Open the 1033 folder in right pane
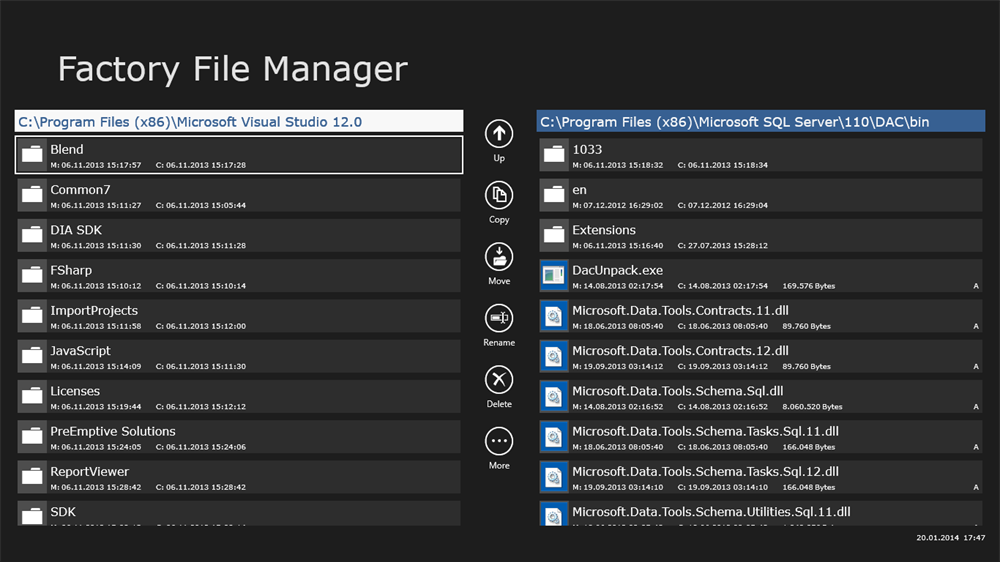This screenshot has height=562, width=1000. point(761,155)
